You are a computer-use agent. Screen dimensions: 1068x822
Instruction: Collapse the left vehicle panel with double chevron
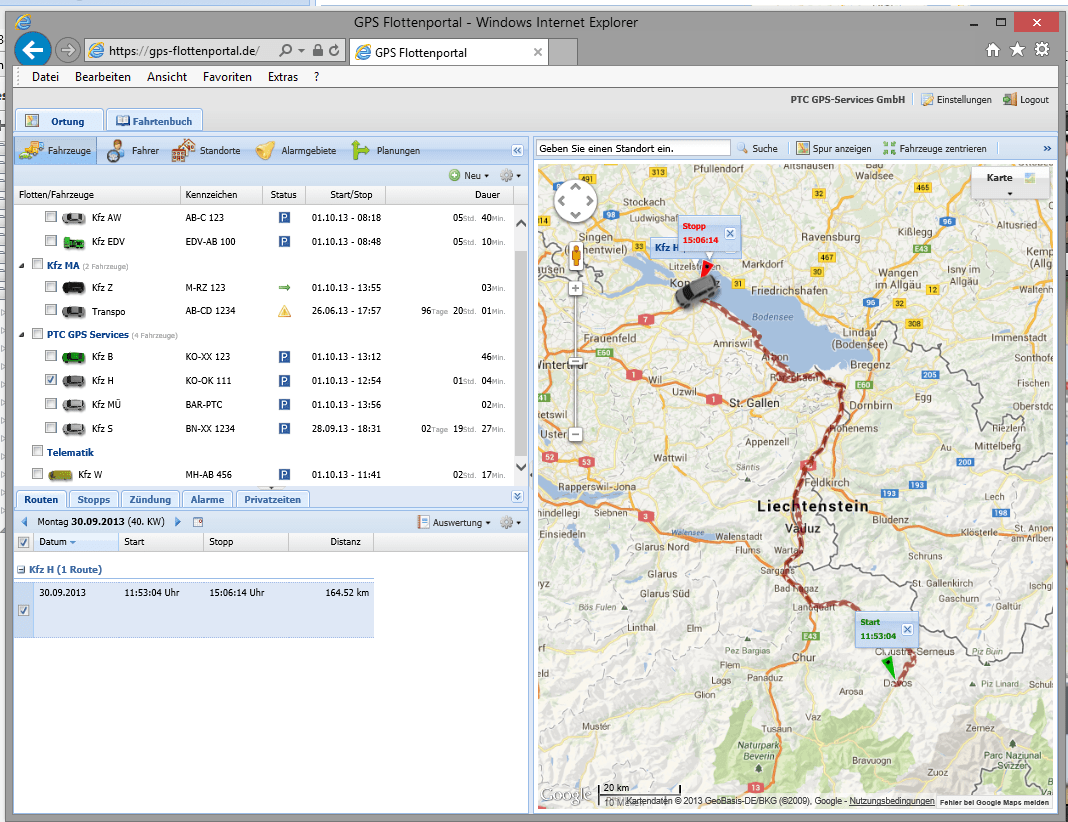click(518, 151)
